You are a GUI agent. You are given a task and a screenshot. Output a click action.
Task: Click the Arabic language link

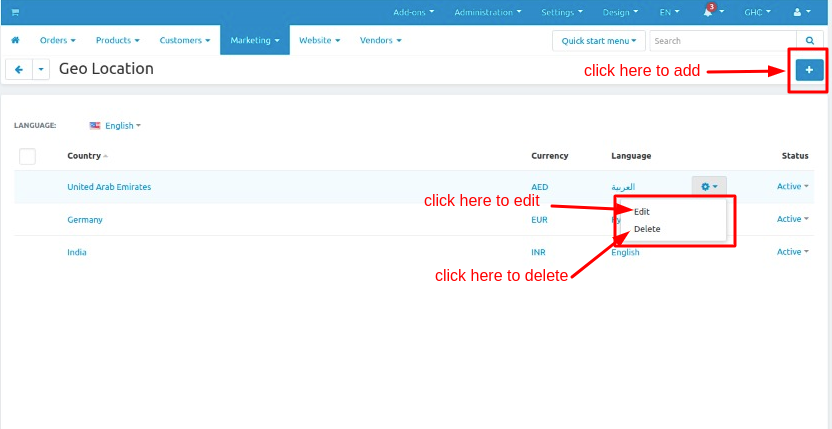(623, 187)
